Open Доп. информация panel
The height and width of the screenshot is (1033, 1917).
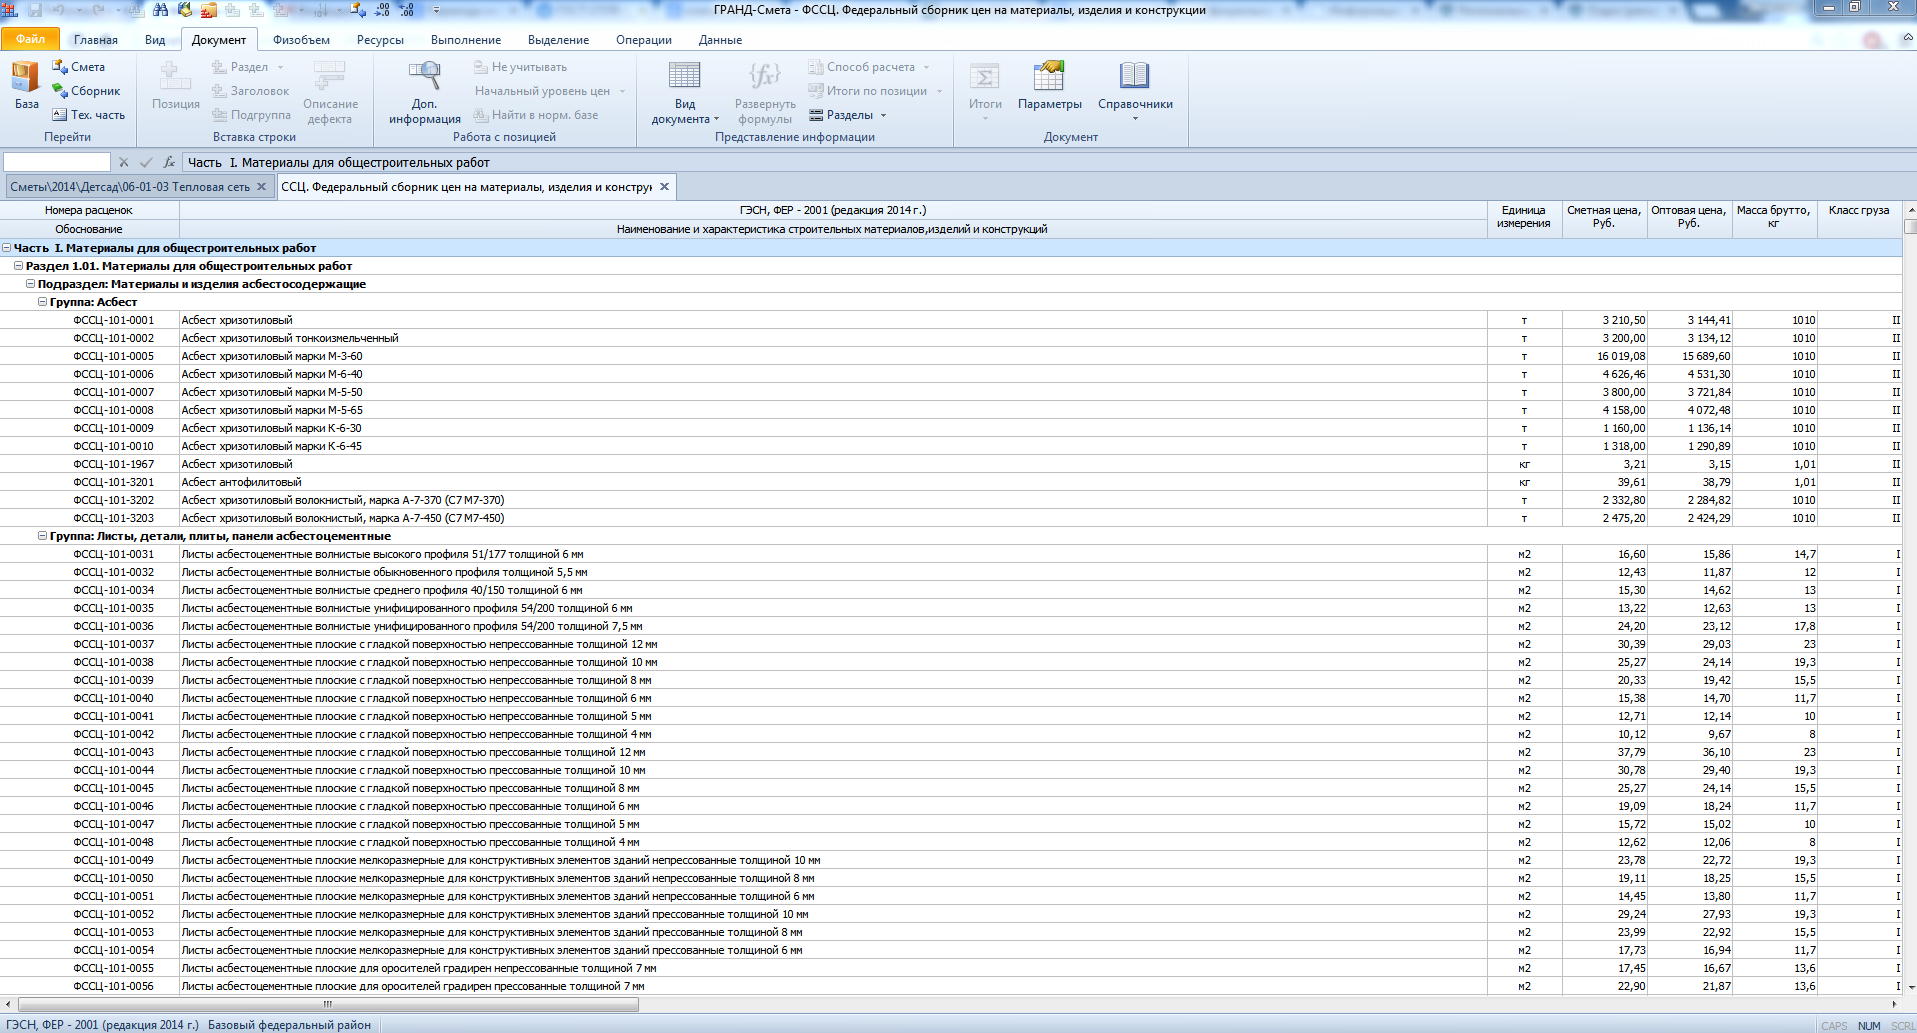click(425, 92)
